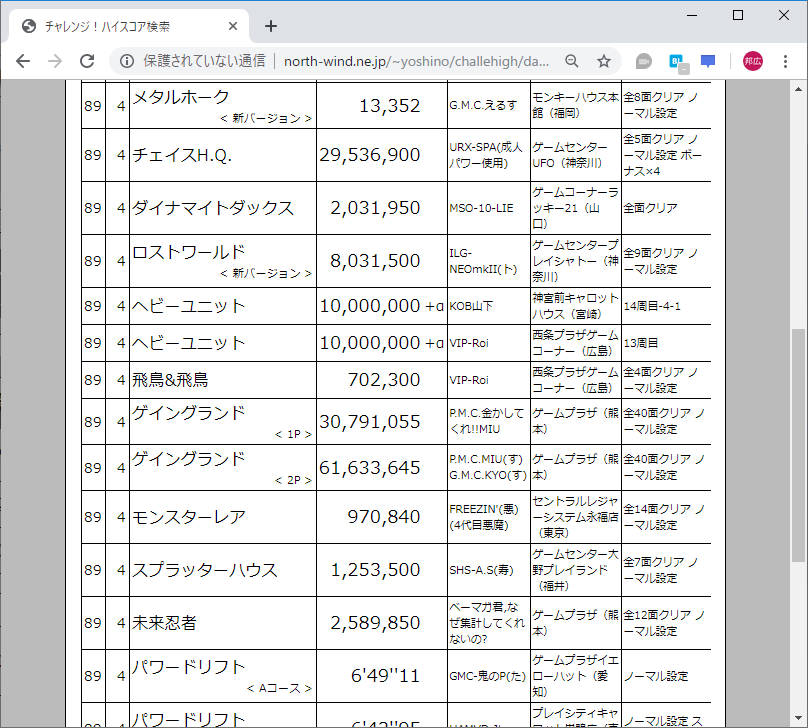Select the note 全面クリア
Viewport: 808px width, 728px height.
[x=650, y=208]
